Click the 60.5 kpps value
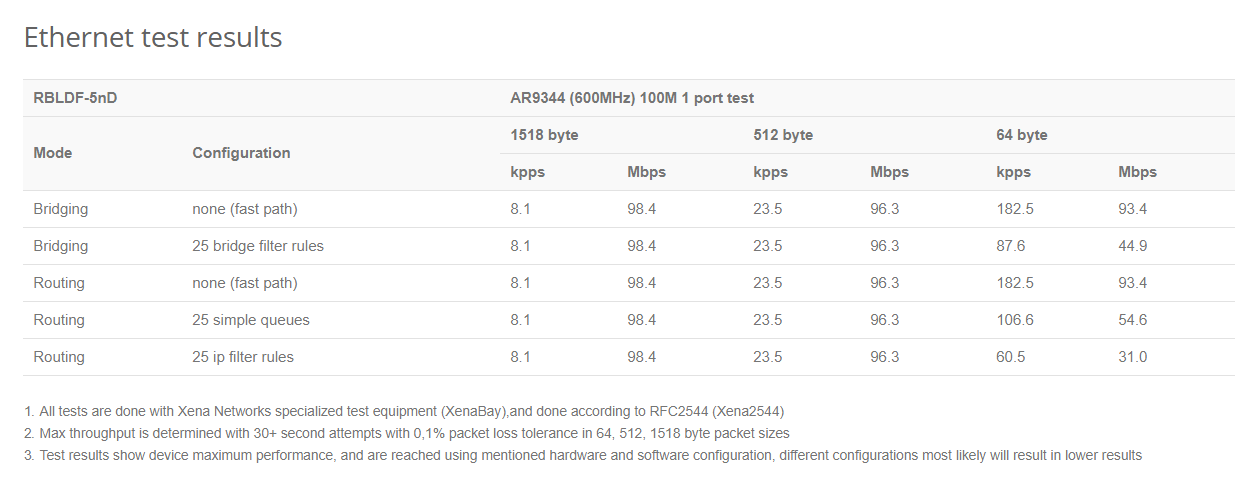1260x496 pixels. coord(1011,357)
